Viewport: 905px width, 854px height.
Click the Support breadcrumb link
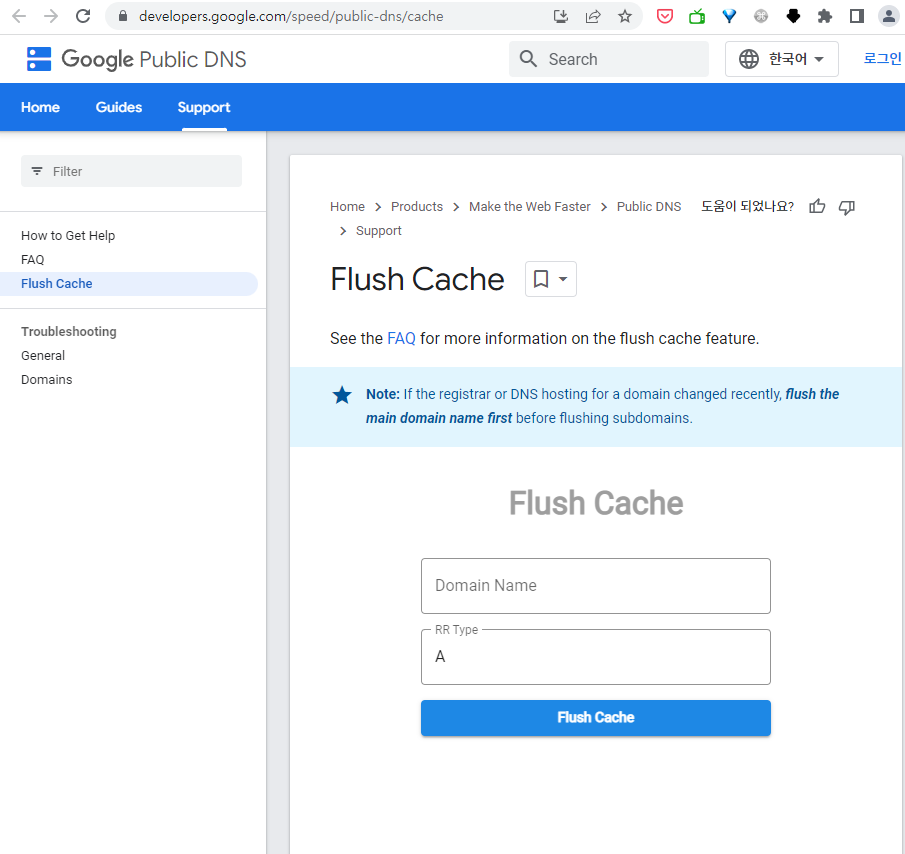379,231
